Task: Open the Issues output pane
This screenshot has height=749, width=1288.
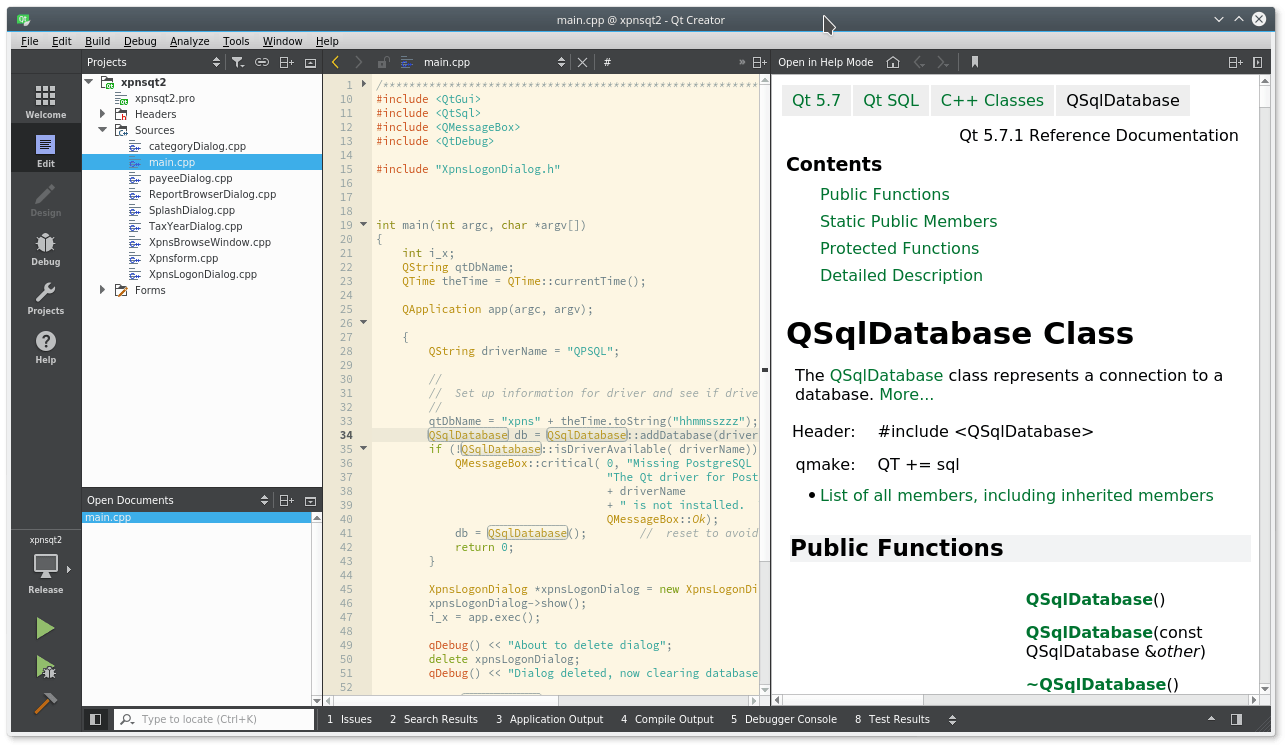Action: point(349,719)
